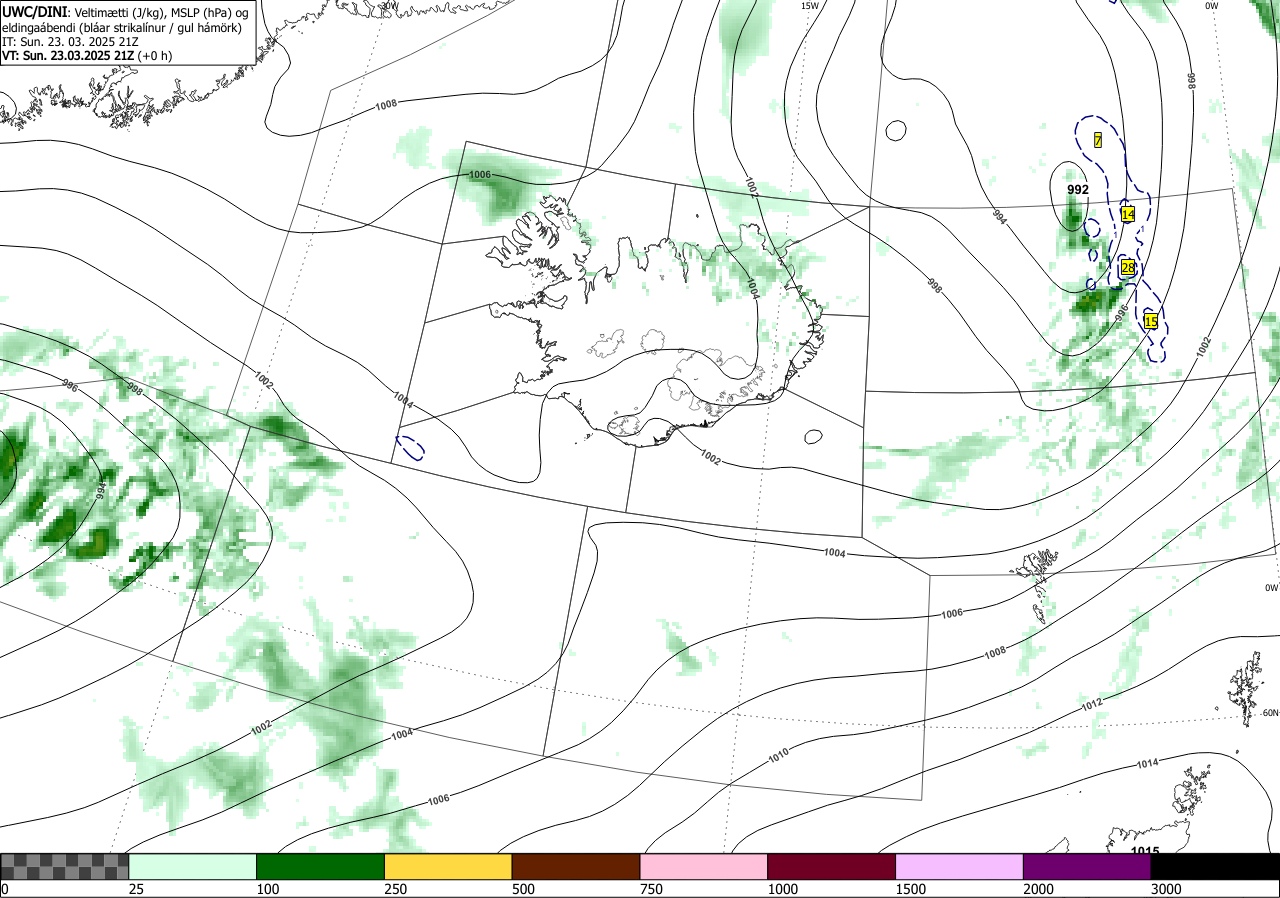Click the "1014" isobar label
1280x898 pixels.
pos(1147,763)
